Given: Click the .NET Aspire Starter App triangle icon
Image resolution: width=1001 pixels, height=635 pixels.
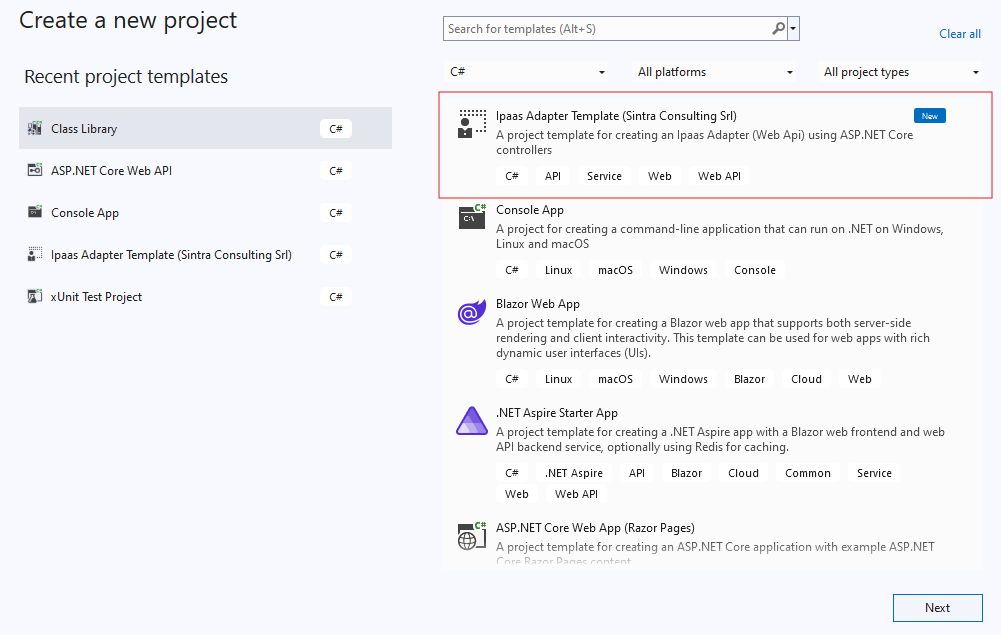Looking at the screenshot, I should pyautogui.click(x=470, y=421).
